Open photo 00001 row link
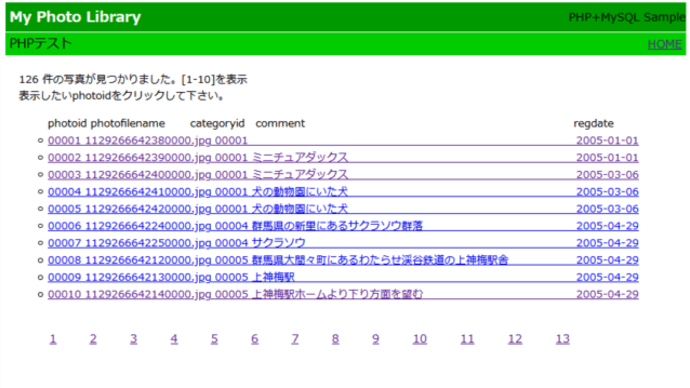 (343, 140)
